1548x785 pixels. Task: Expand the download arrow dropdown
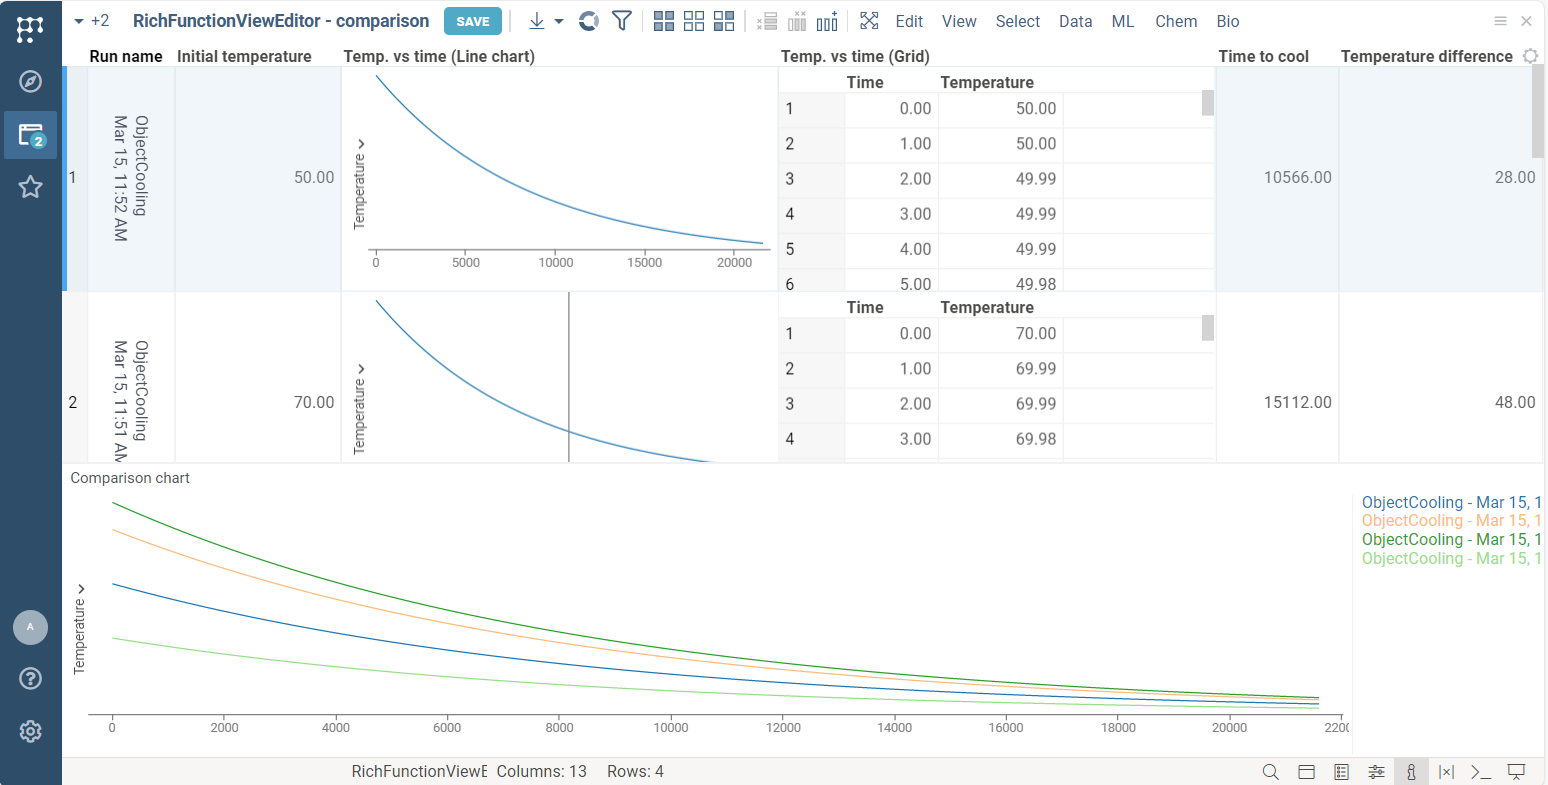[x=558, y=21]
